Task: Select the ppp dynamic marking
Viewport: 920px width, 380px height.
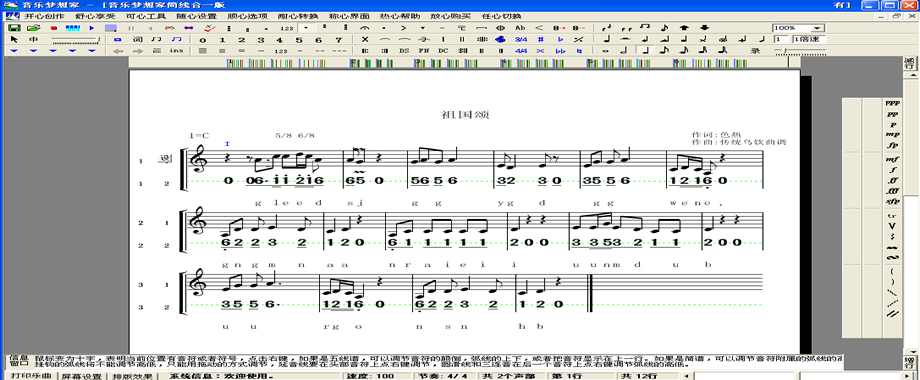Action: [892, 103]
